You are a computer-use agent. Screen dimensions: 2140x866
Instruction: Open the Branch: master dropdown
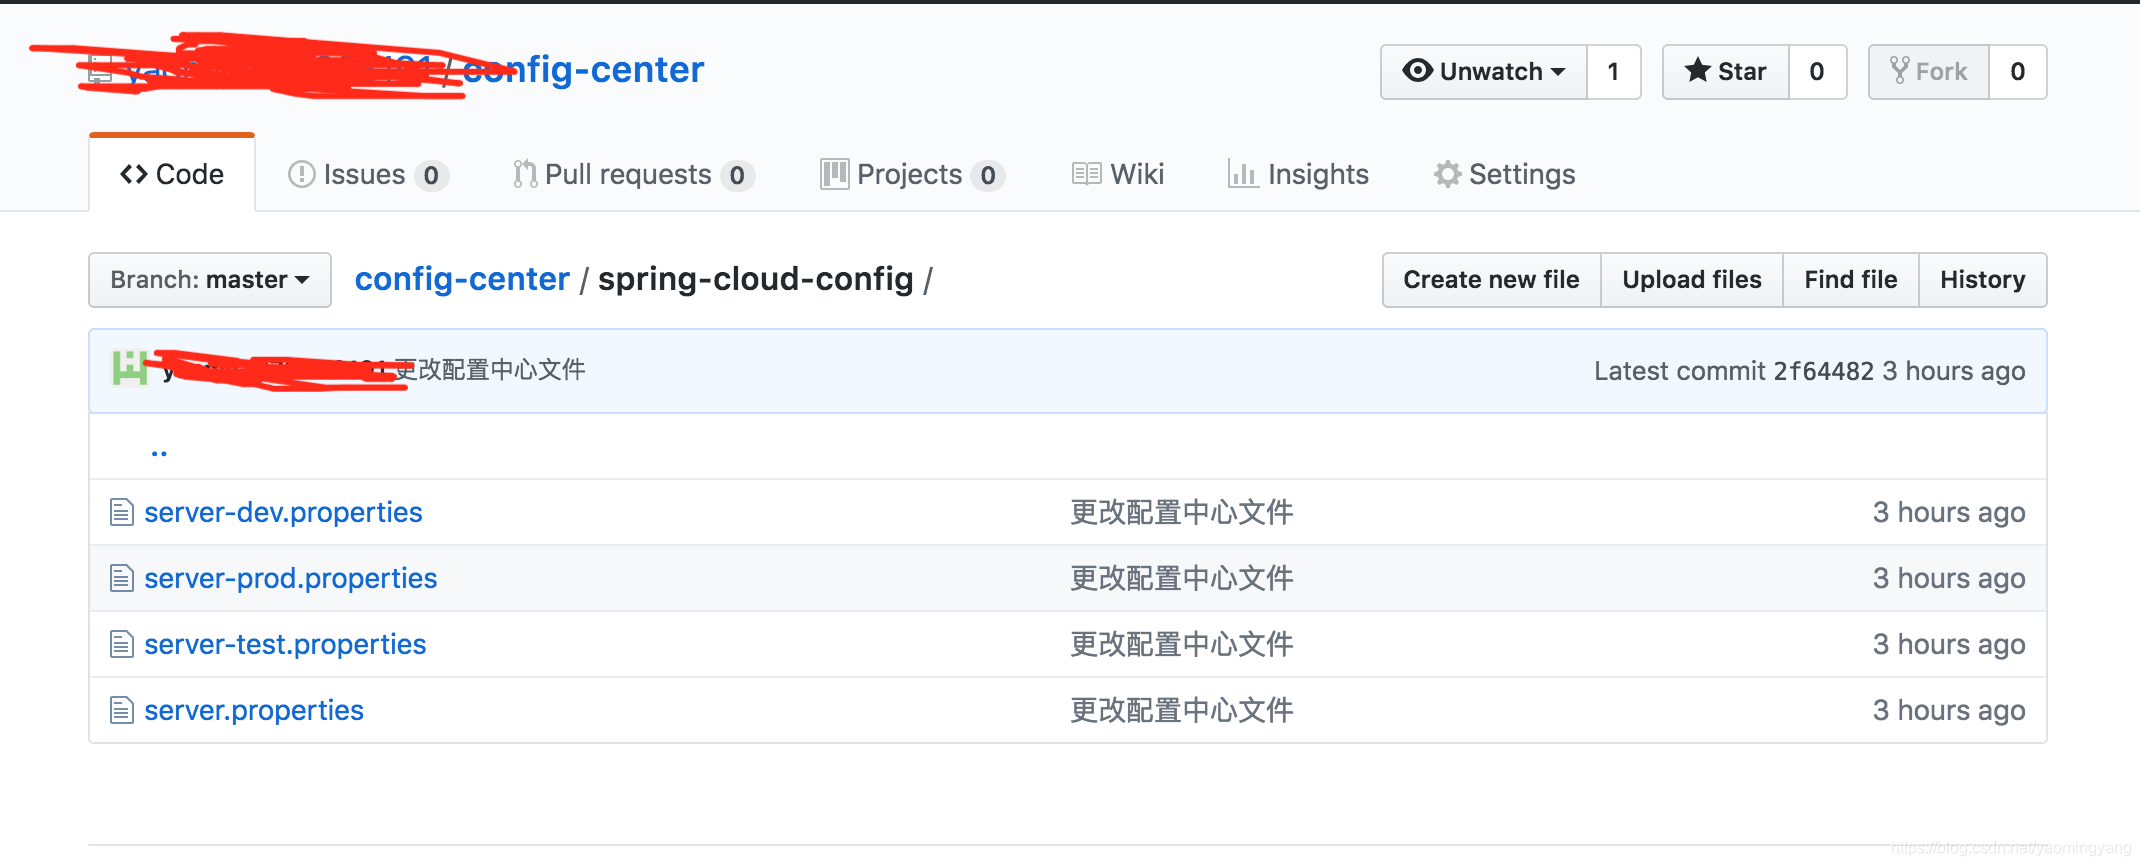coord(210,280)
